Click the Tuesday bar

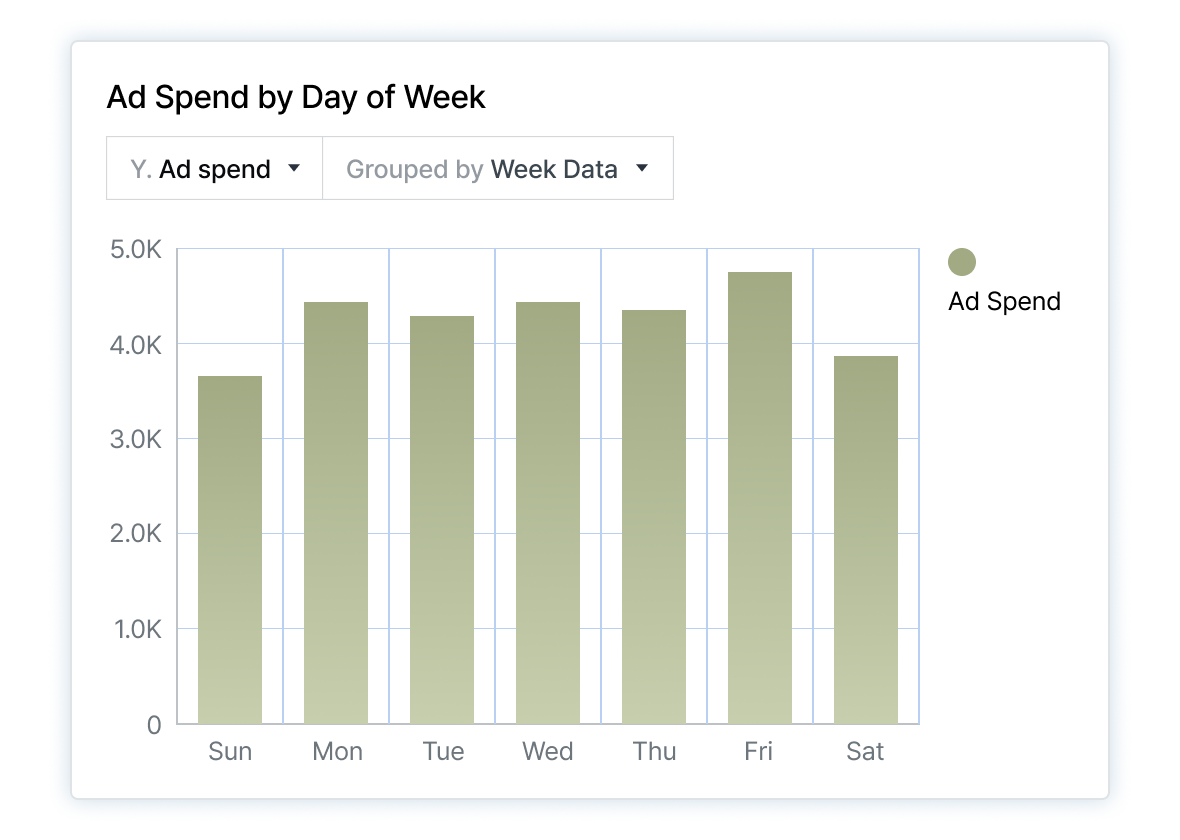click(x=442, y=520)
